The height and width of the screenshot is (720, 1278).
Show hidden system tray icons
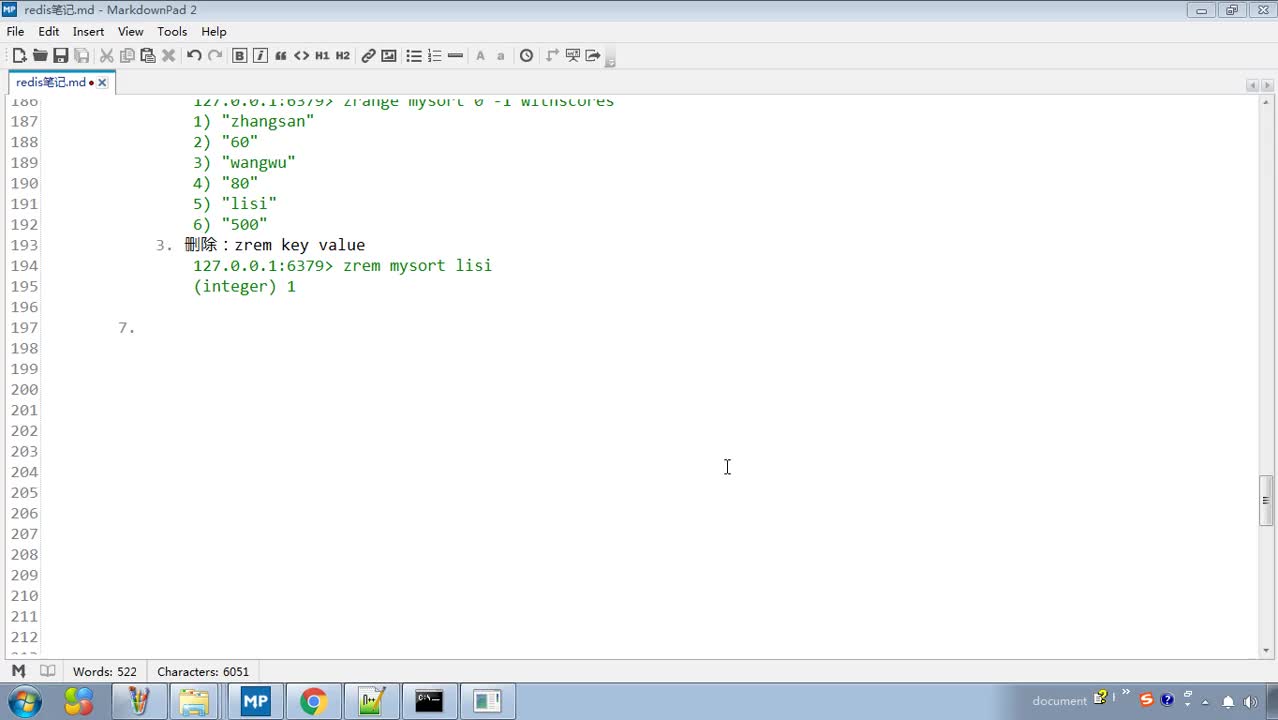coord(1207,702)
